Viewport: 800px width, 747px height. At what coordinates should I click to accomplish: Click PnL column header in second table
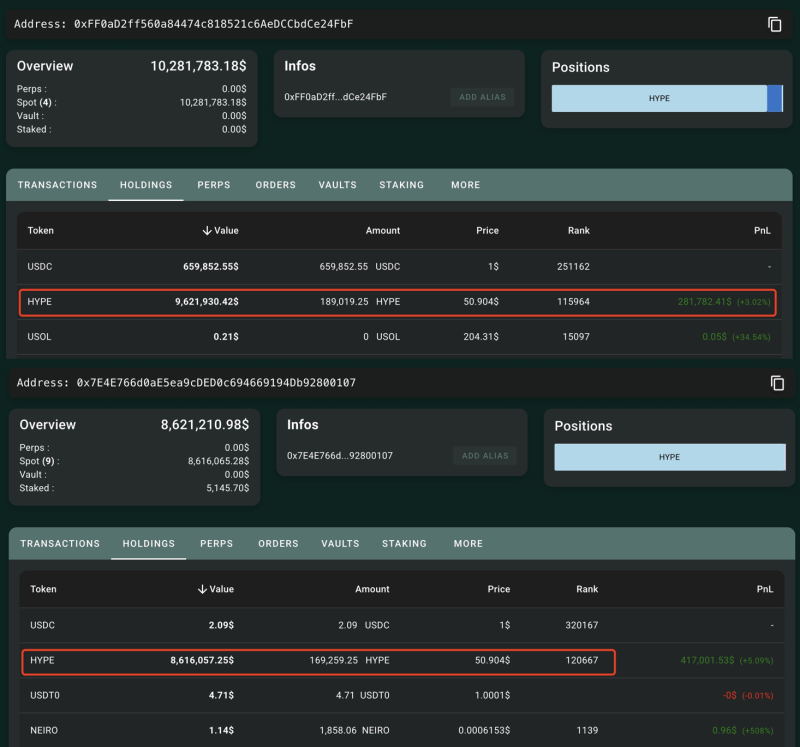(x=765, y=589)
